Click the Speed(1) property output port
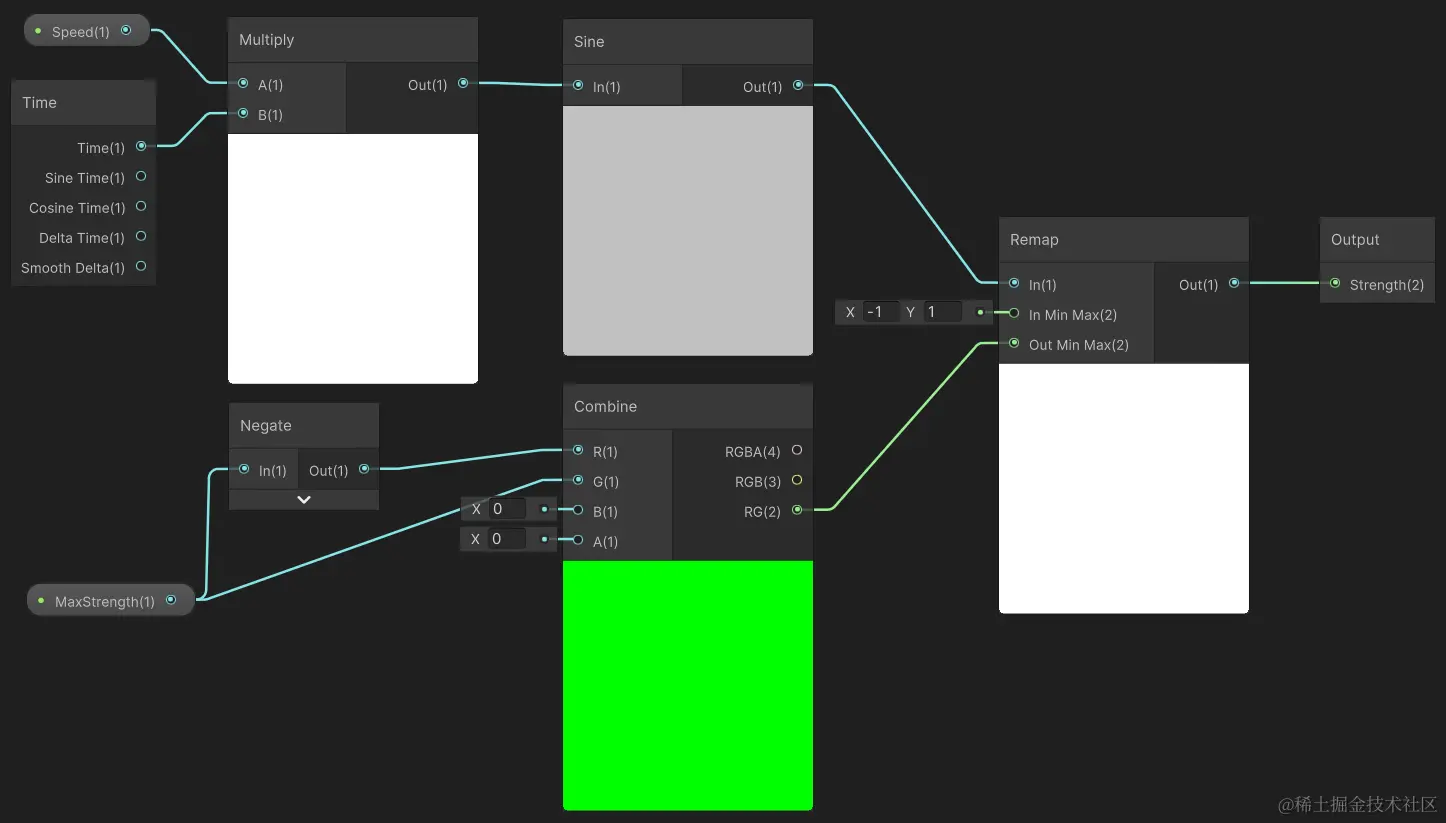This screenshot has height=823, width=1446. coord(126,31)
